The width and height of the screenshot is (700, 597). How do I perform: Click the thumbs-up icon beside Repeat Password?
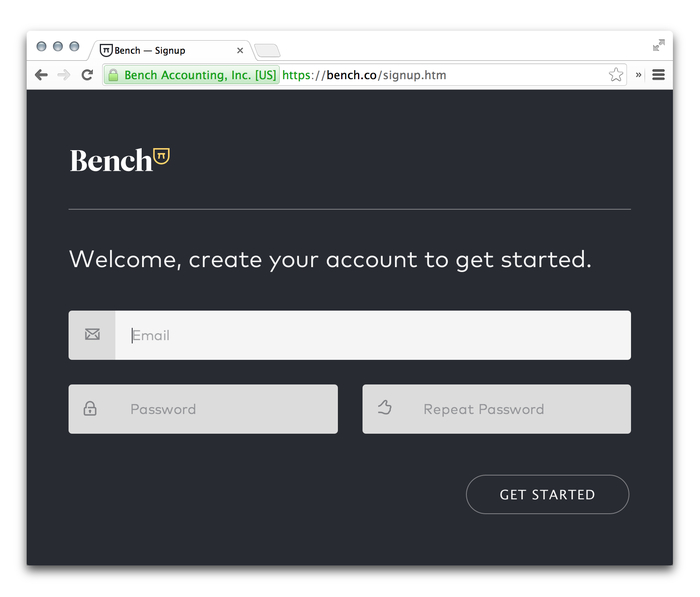coord(384,408)
